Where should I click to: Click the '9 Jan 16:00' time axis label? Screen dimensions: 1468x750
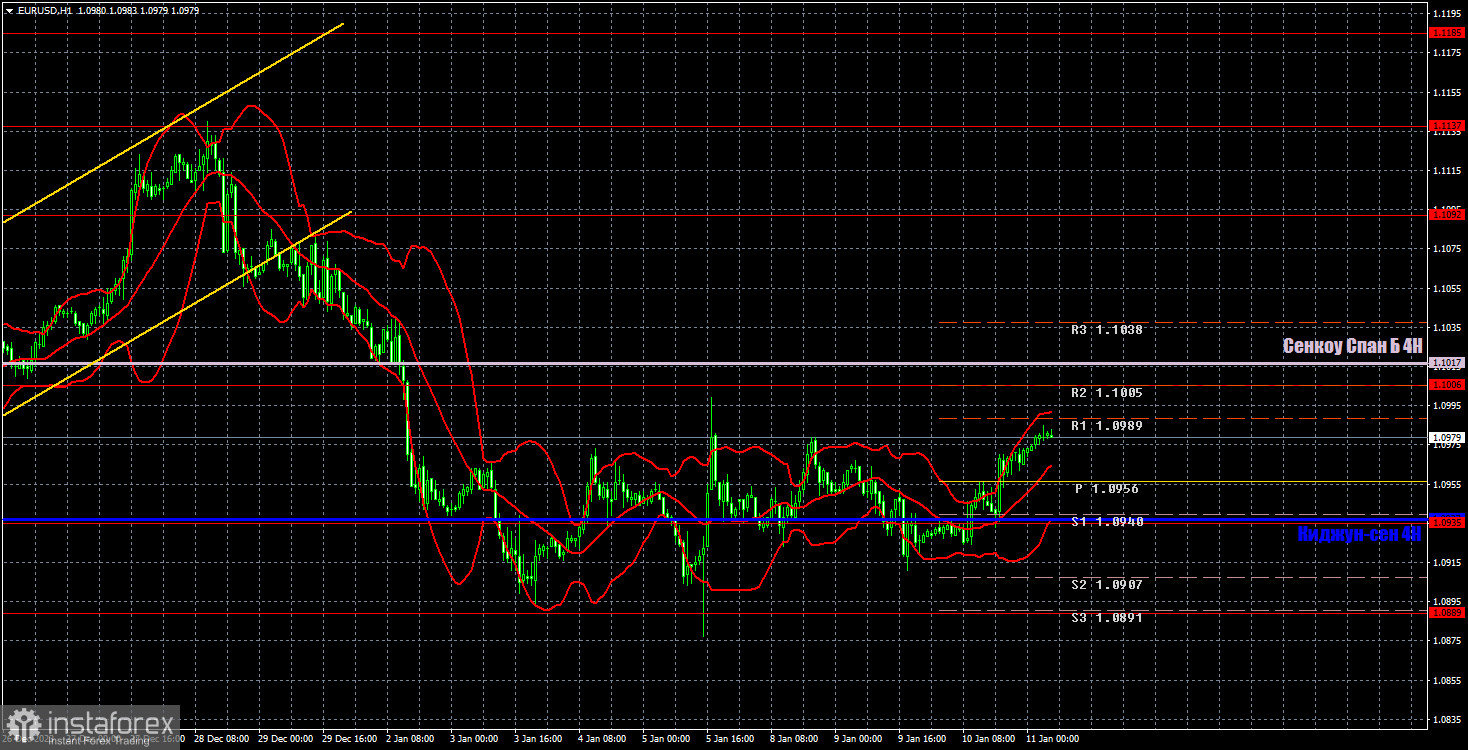[921, 739]
